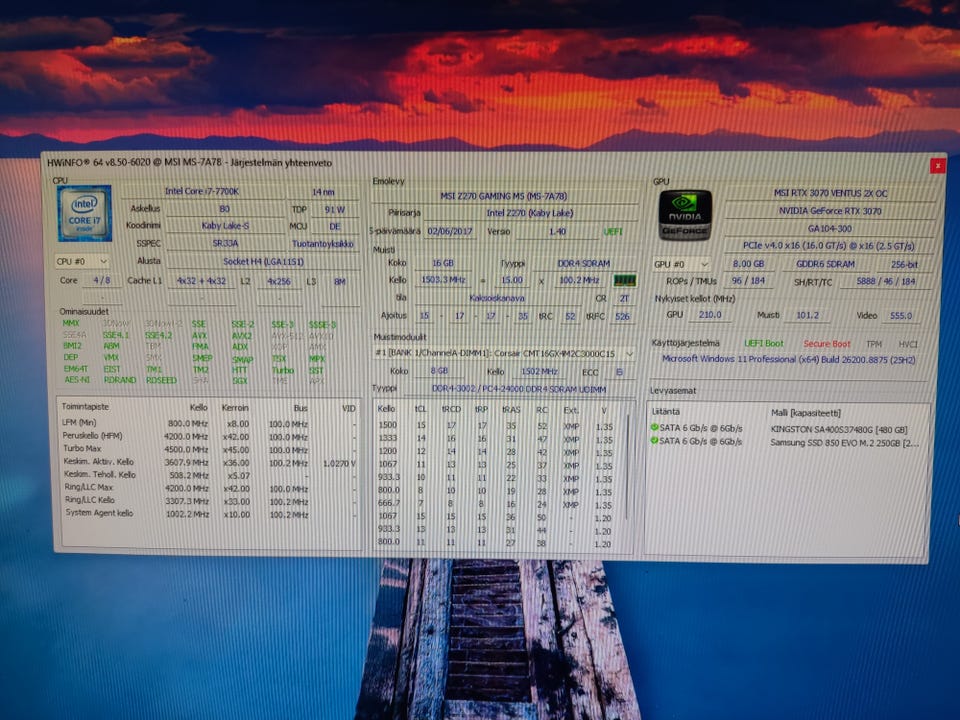Click green status icon of Samsung SSD drive
The width and height of the screenshot is (960, 720).
coord(654,440)
